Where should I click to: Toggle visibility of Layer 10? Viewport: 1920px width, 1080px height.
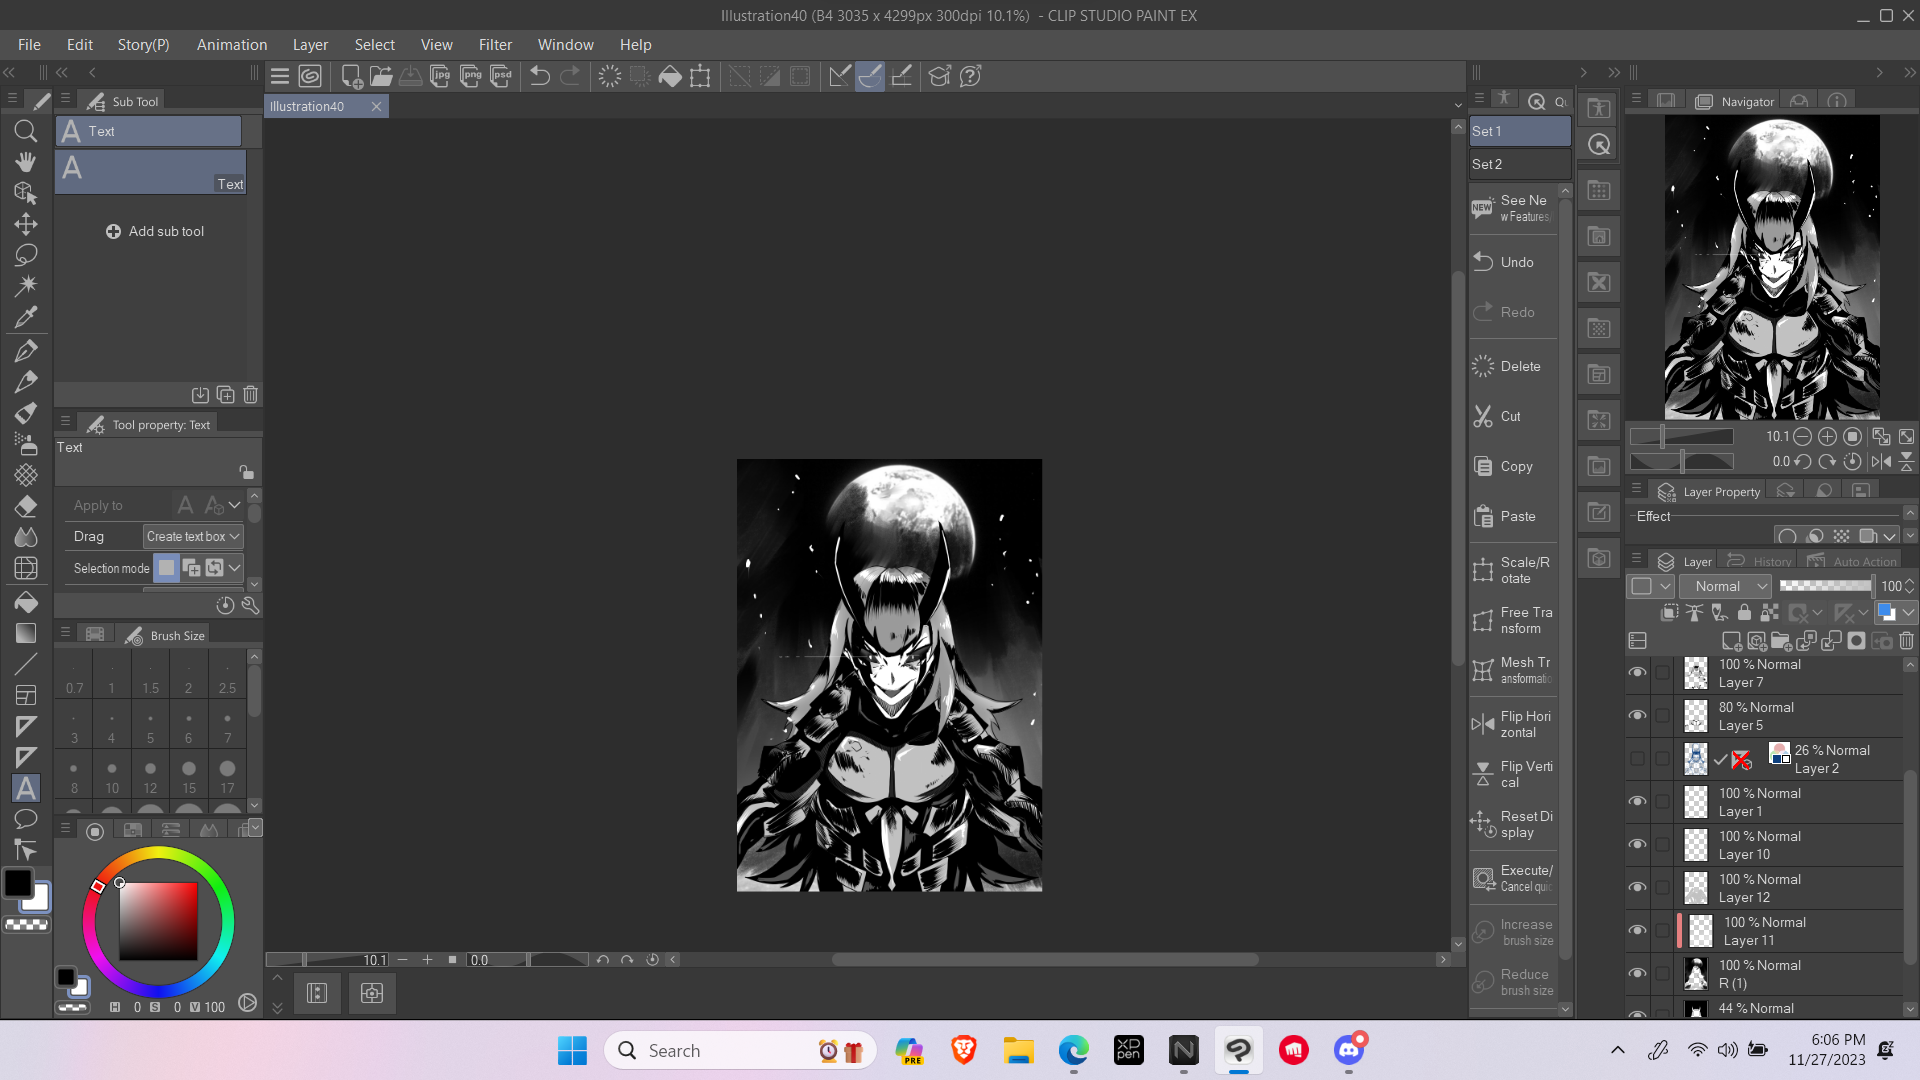1637,845
